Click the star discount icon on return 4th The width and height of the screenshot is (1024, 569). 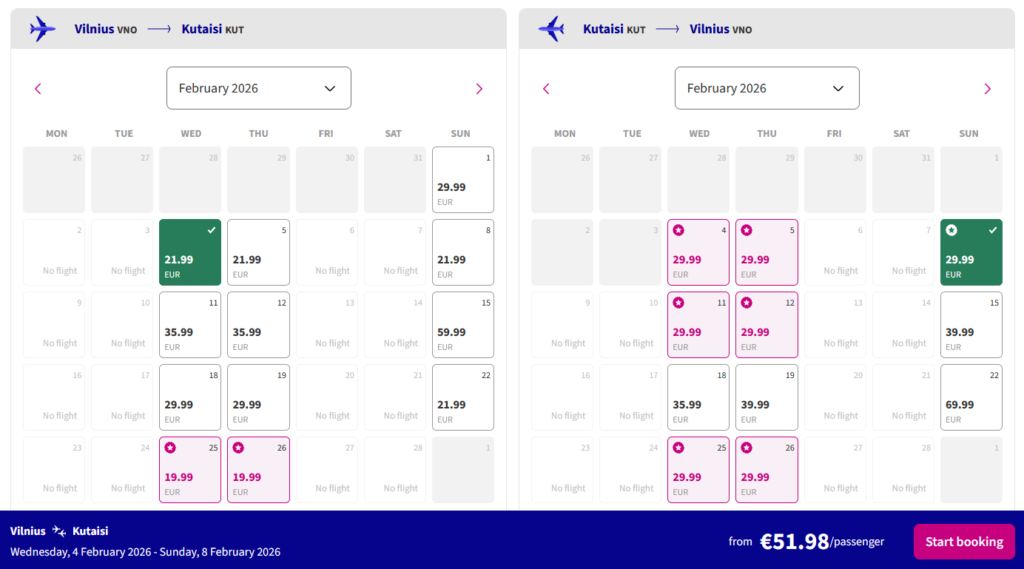pos(678,230)
